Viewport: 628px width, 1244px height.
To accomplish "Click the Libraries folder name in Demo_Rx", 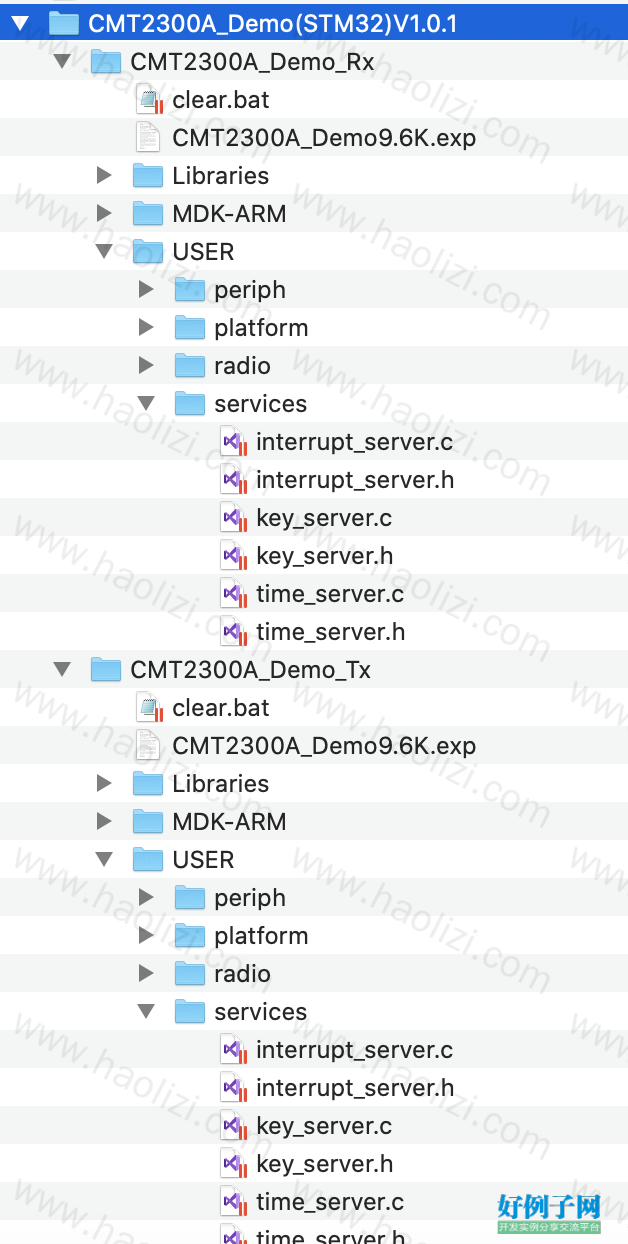I will tap(220, 176).
